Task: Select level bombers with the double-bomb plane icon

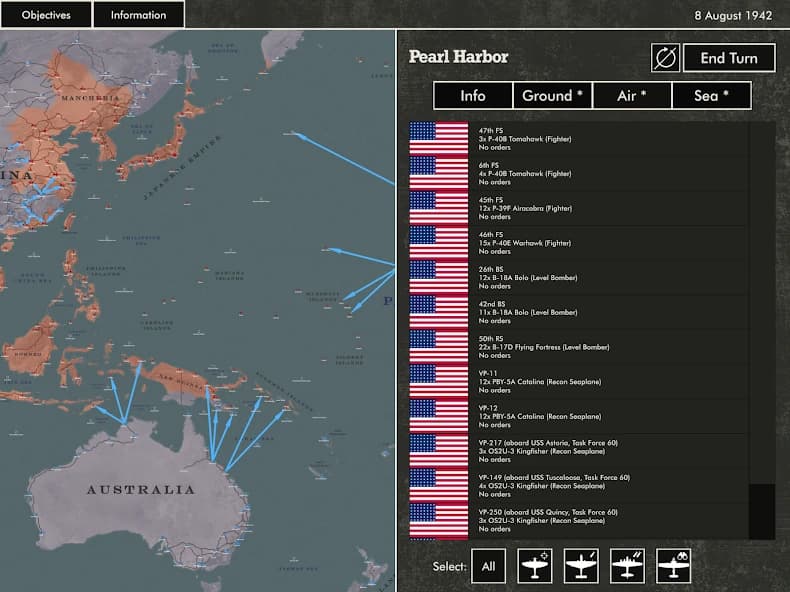Action: click(627, 566)
